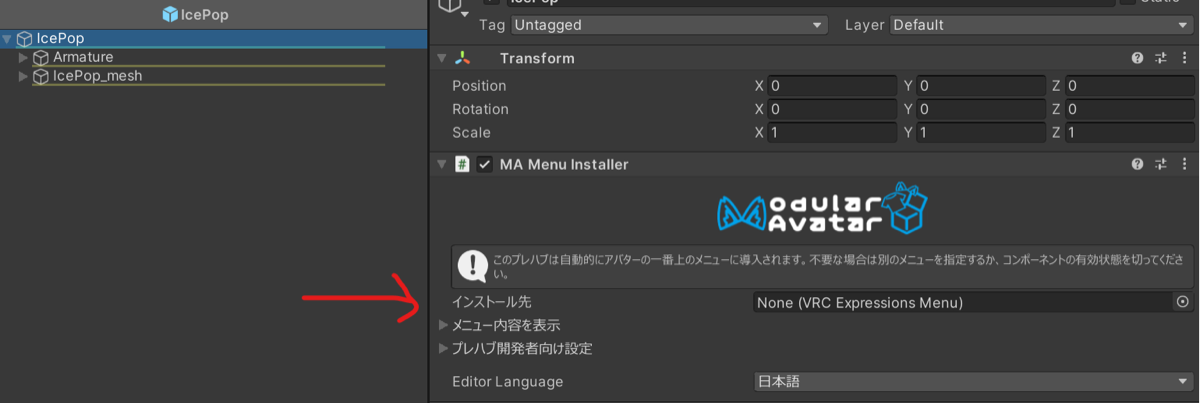Expand the Armature tree item
1200x403 pixels.
(24, 58)
